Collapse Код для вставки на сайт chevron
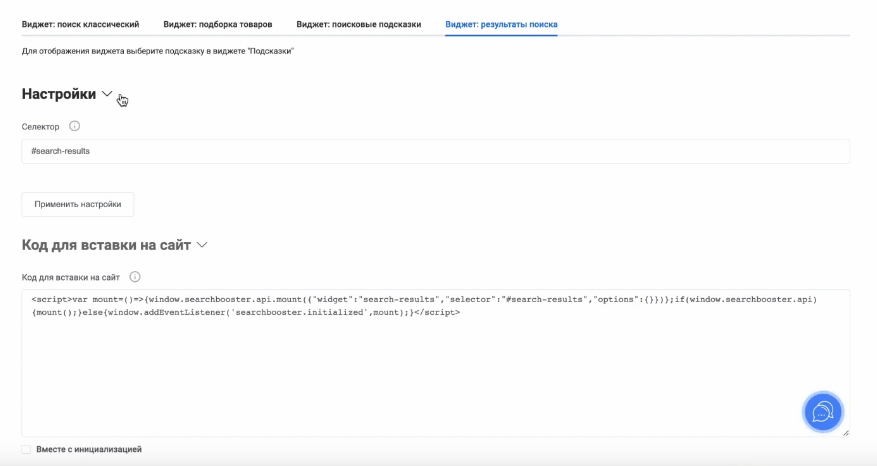This screenshot has height=466, width=877. coord(202,244)
